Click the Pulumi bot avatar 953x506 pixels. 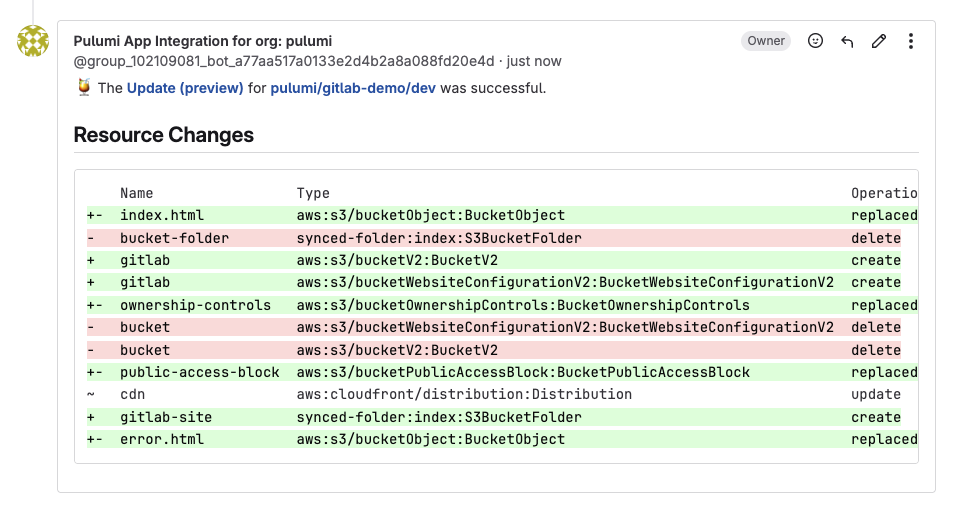tap(33, 41)
